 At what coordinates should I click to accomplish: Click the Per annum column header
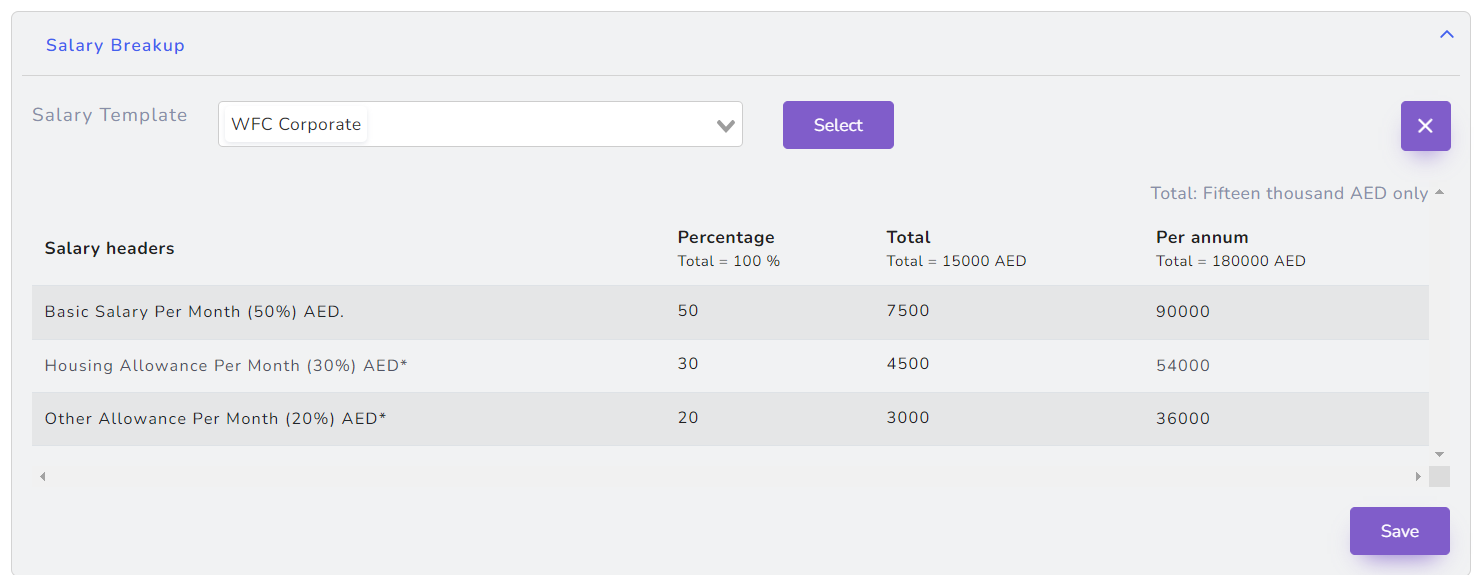pos(1202,238)
